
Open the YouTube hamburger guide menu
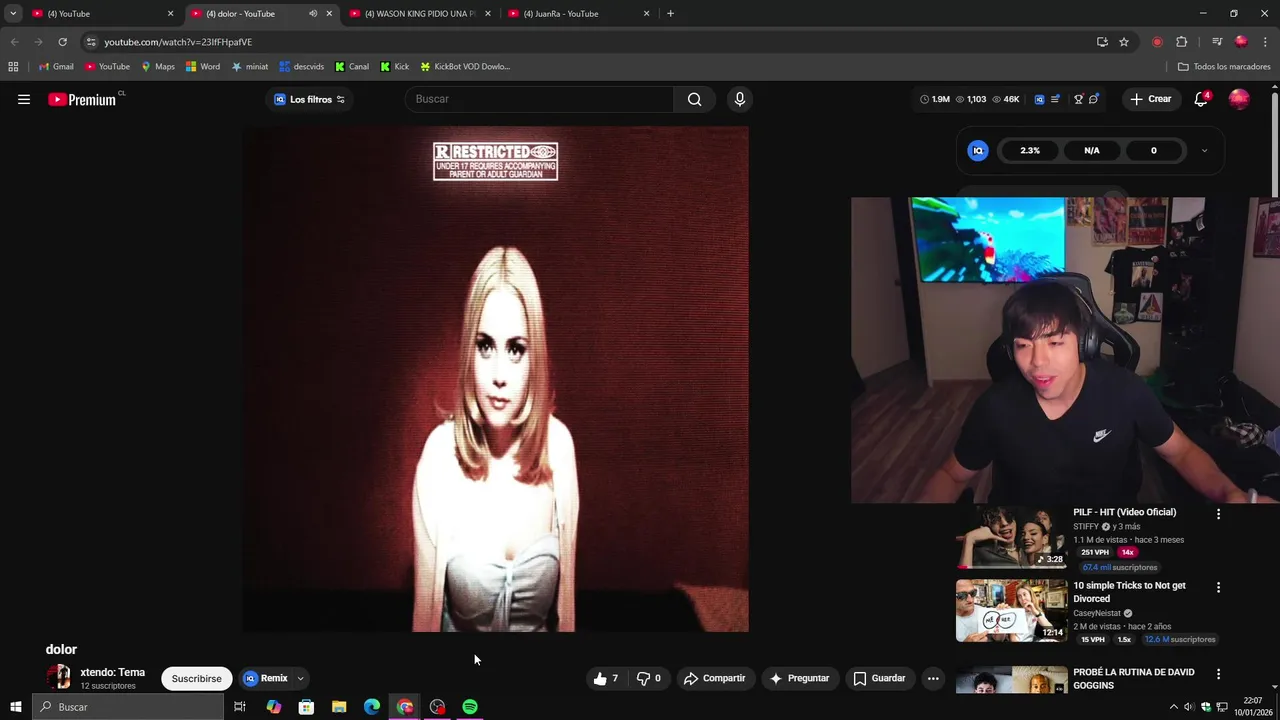tap(24, 99)
